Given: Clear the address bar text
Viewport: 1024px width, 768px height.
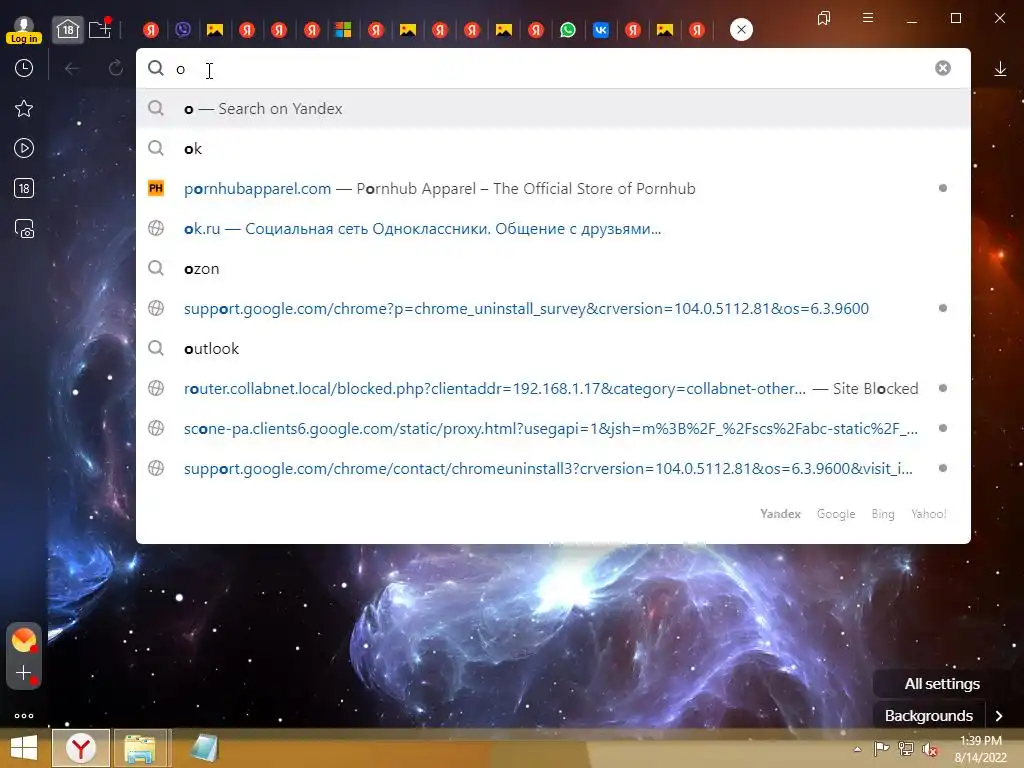Looking at the screenshot, I should 942,68.
